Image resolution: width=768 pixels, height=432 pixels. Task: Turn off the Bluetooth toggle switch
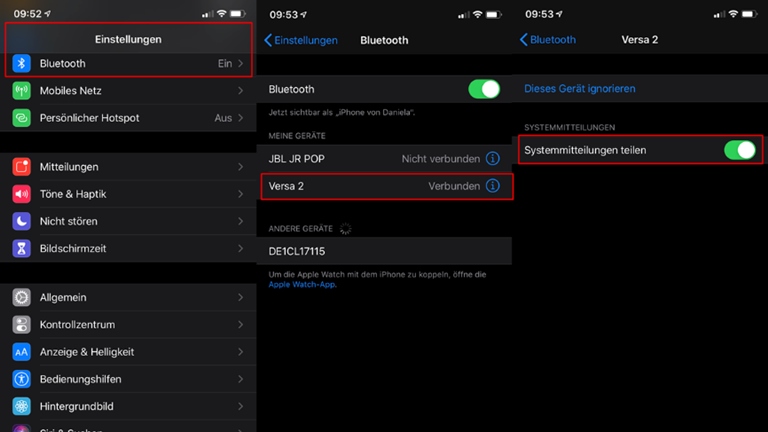484,89
